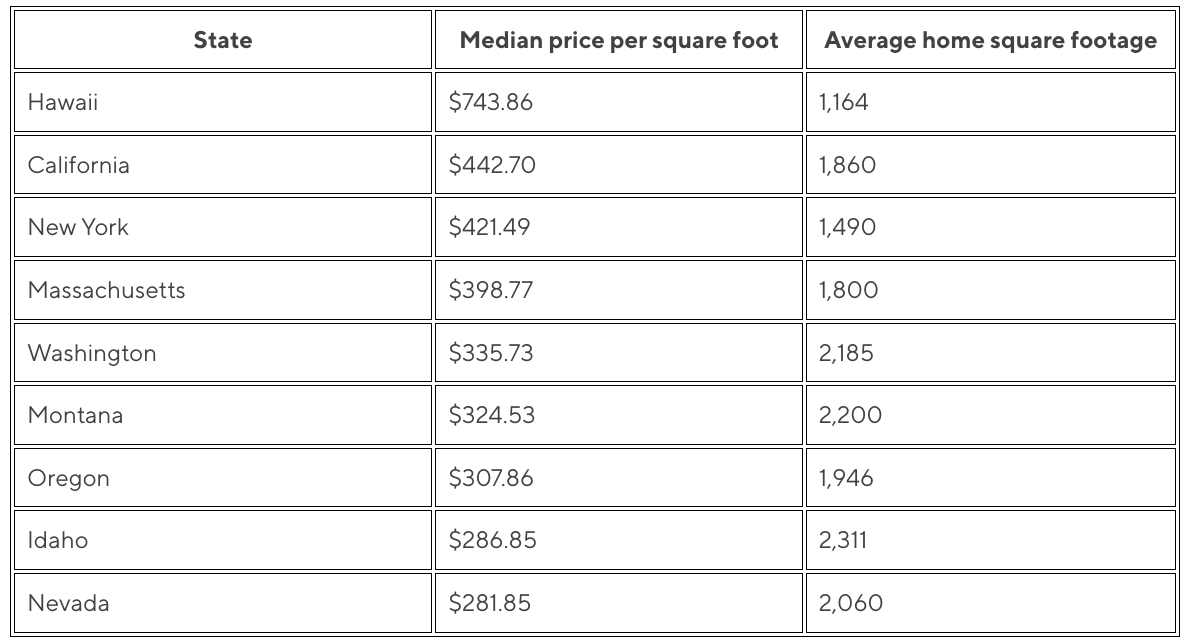The height and width of the screenshot is (644, 1192).
Task: Click the $442.70 price value
Action: (492, 165)
